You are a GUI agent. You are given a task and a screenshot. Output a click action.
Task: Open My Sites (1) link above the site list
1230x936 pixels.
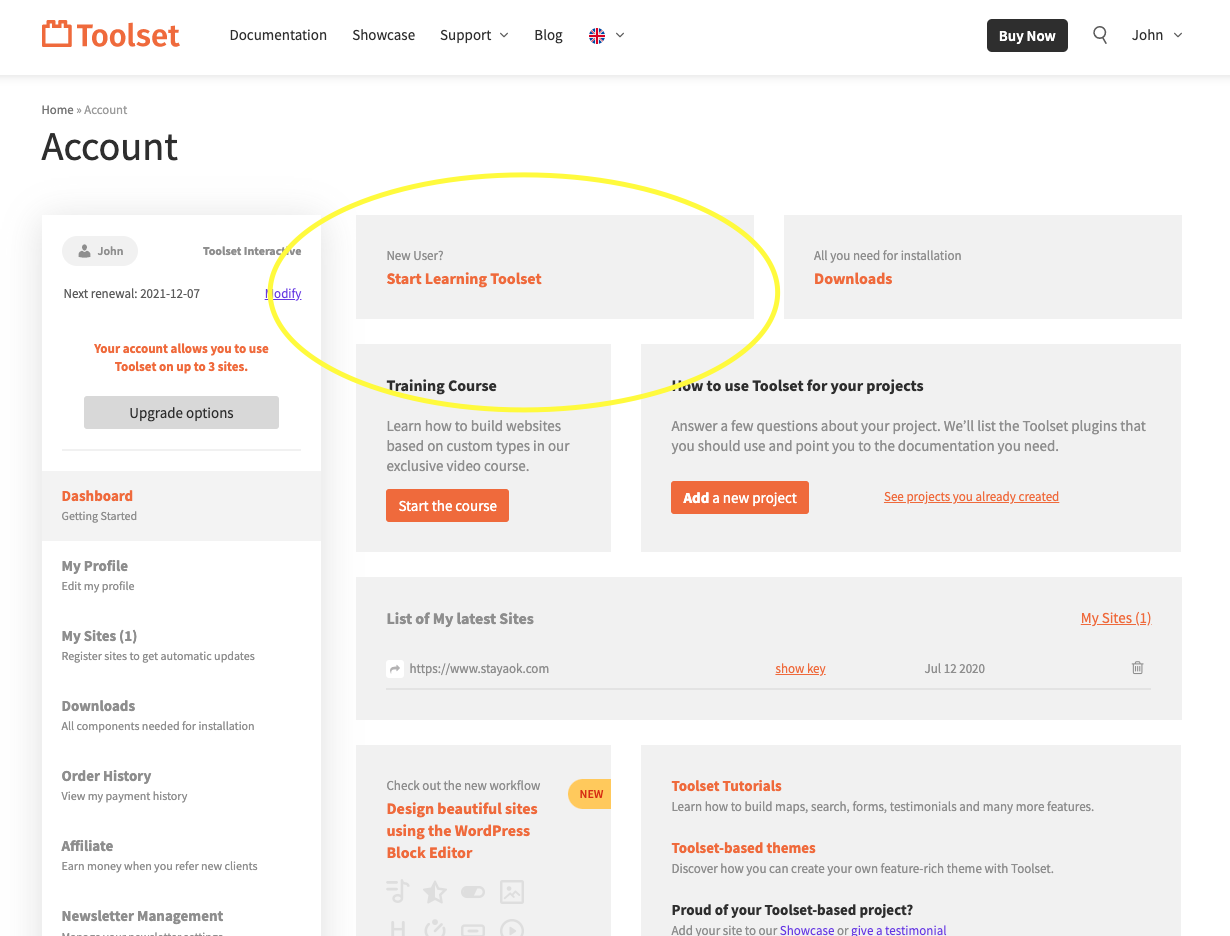click(x=1116, y=618)
